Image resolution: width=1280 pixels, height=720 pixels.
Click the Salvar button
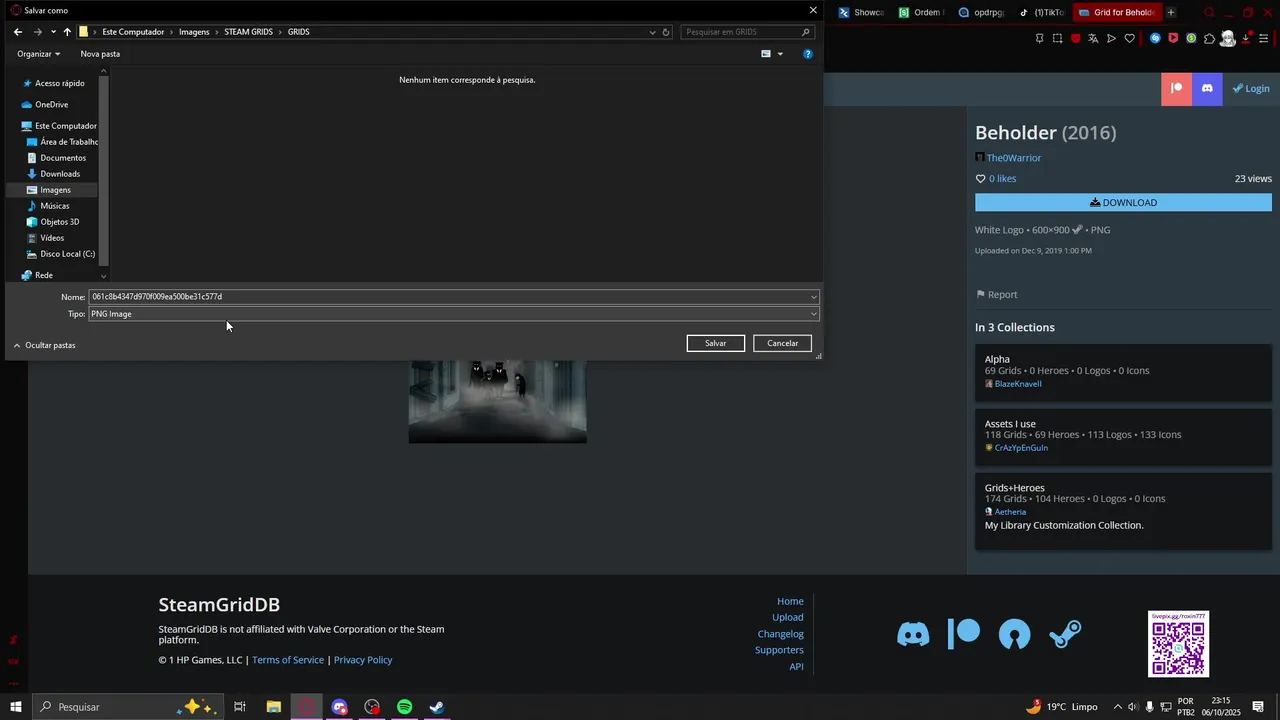pos(716,343)
